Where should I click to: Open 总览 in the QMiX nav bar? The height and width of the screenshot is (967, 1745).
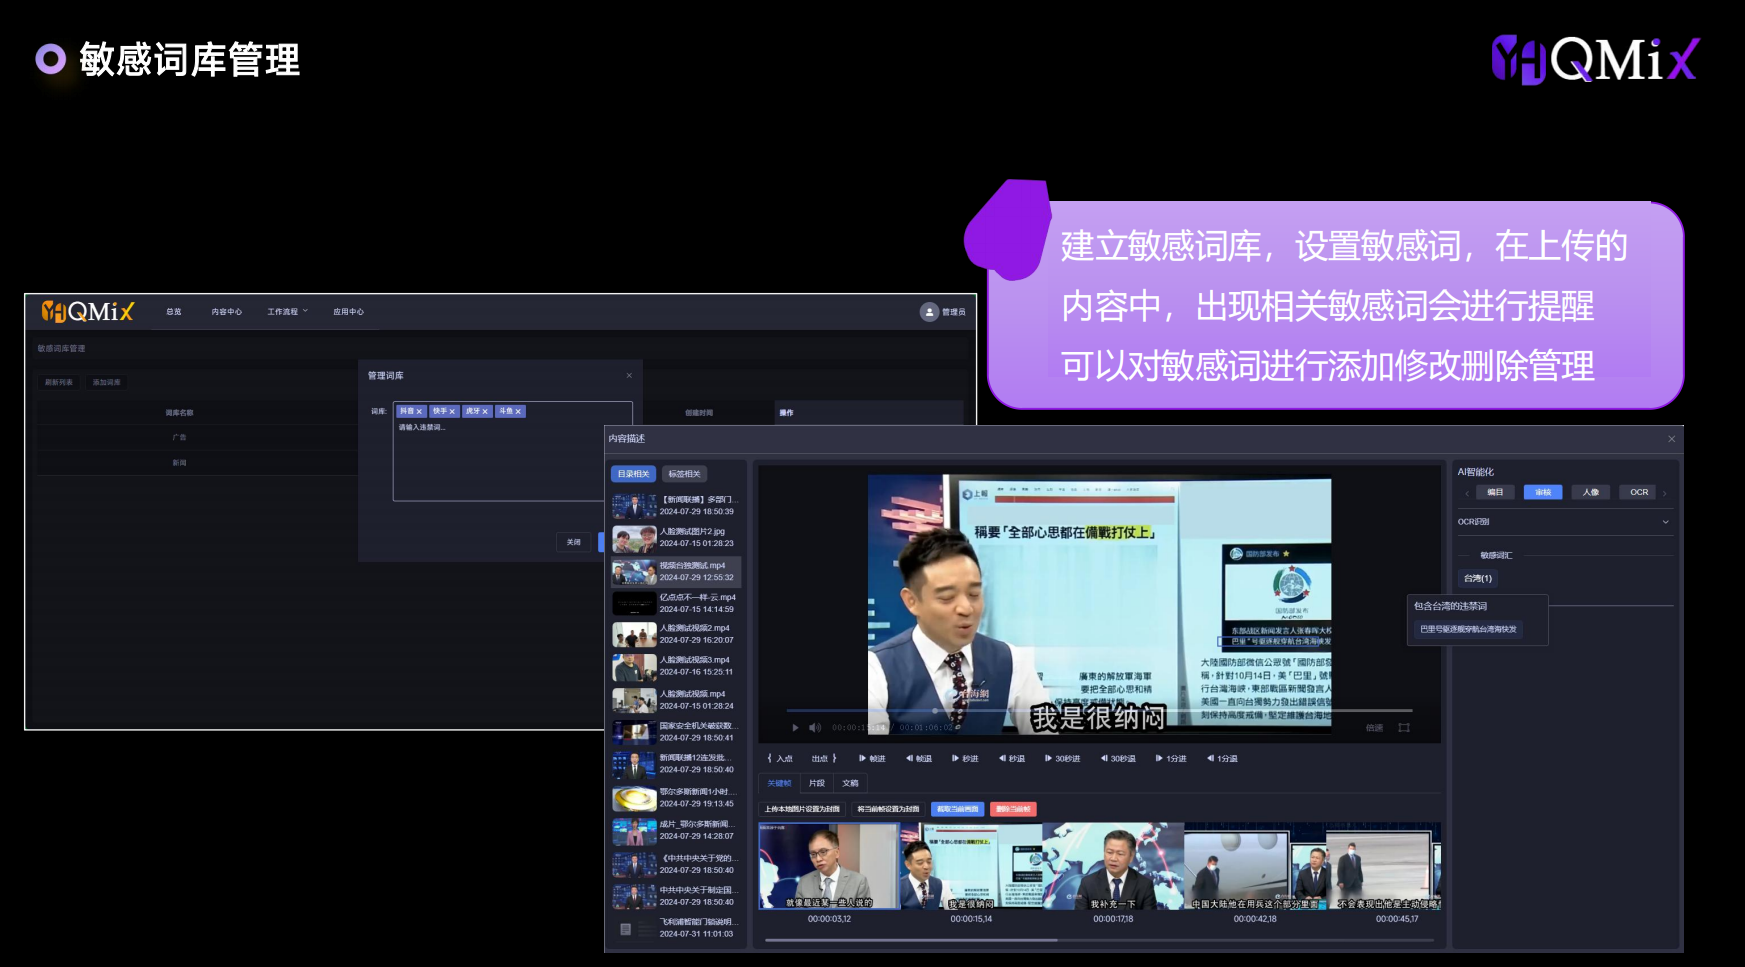point(174,312)
